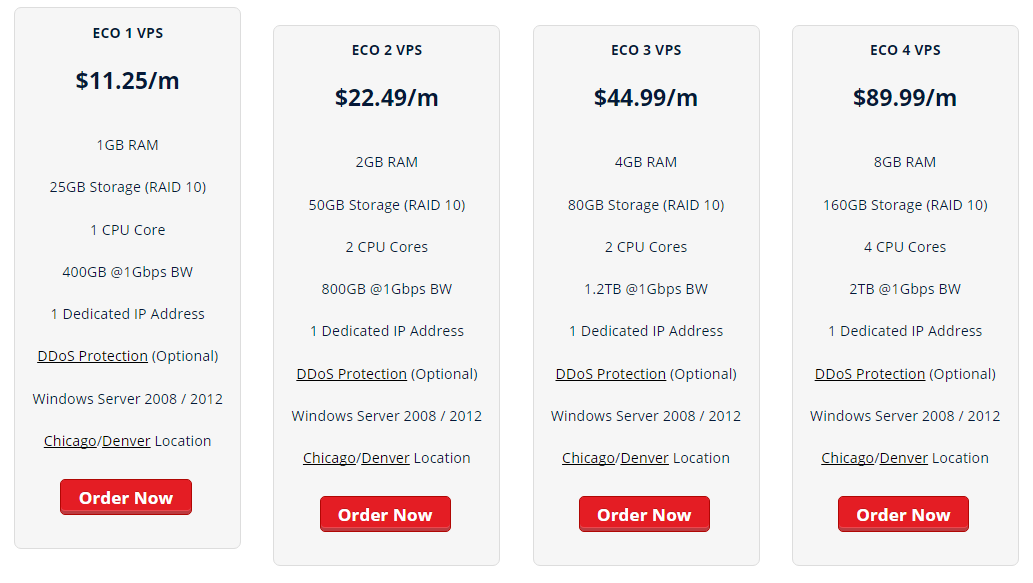Image resolution: width=1033 pixels, height=583 pixels.
Task: Follow the Chicago link in ECO 3 card
Action: click(x=588, y=458)
